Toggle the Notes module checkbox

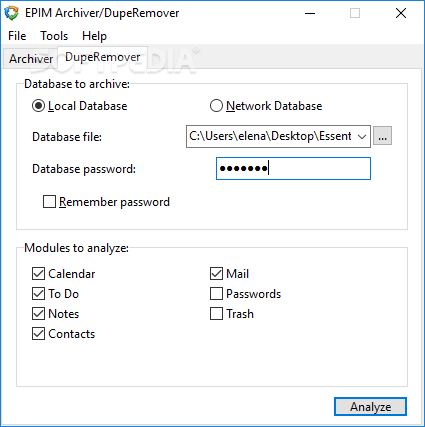click(38, 314)
